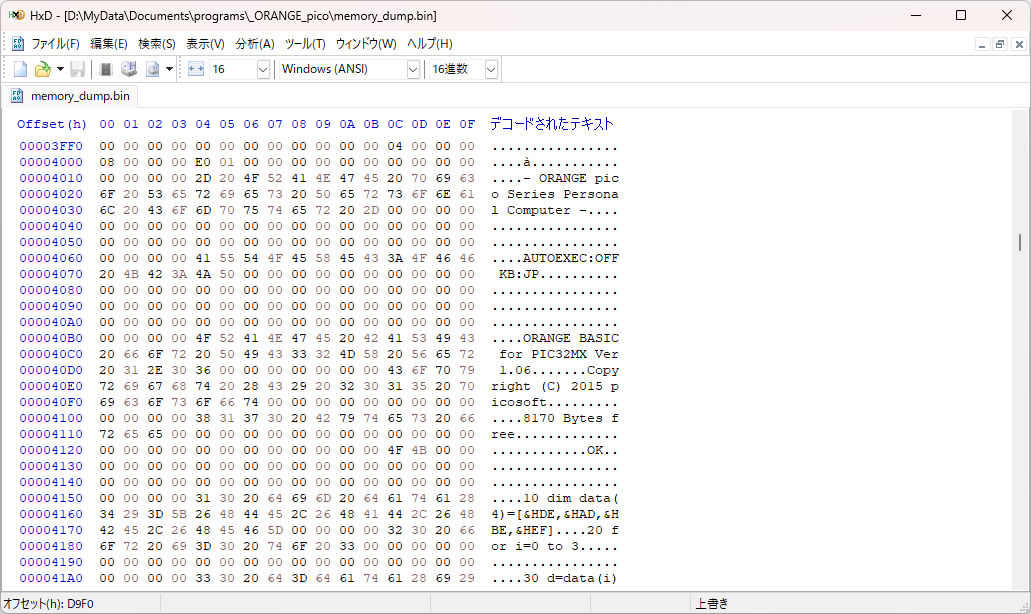Expand the recent files arrow beside Open
Screen dimensions: 1031x614
pos(60,69)
